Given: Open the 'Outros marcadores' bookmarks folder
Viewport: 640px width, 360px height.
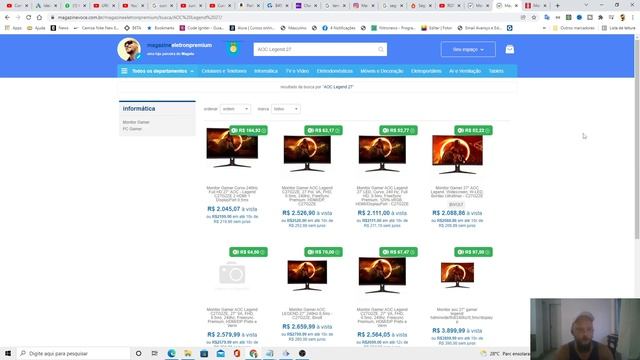Looking at the screenshot, I should (573, 28).
